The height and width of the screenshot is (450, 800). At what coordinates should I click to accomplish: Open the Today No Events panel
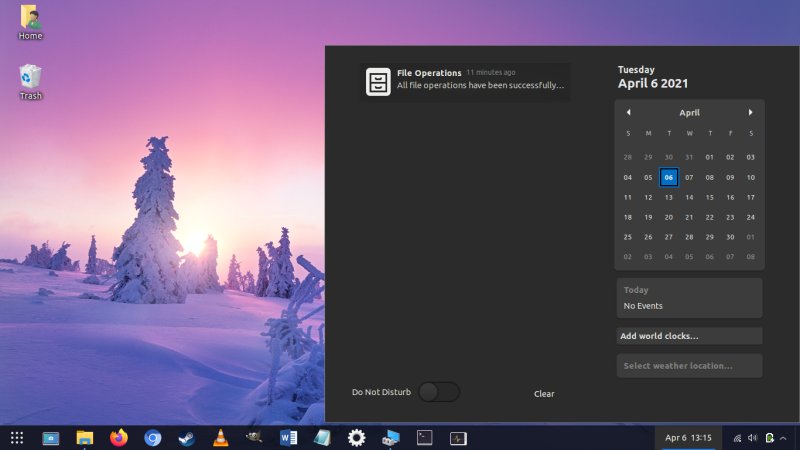point(689,298)
